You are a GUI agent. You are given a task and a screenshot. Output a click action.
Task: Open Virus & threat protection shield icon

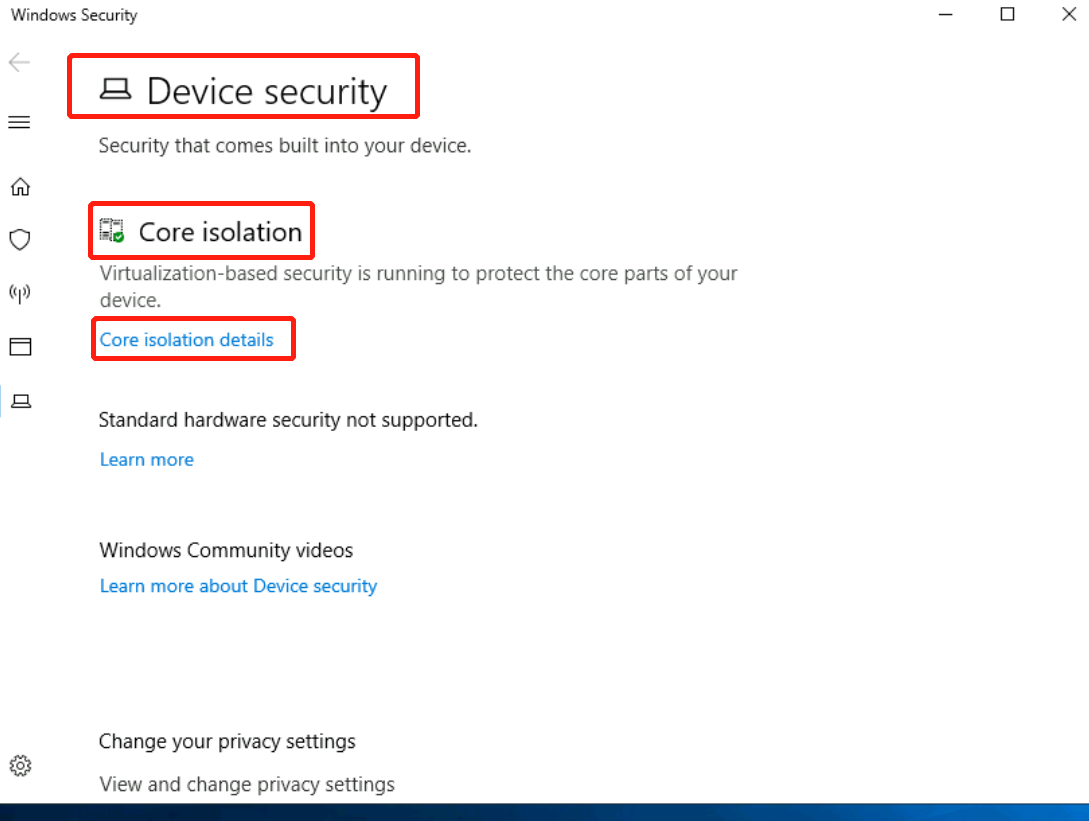(20, 240)
